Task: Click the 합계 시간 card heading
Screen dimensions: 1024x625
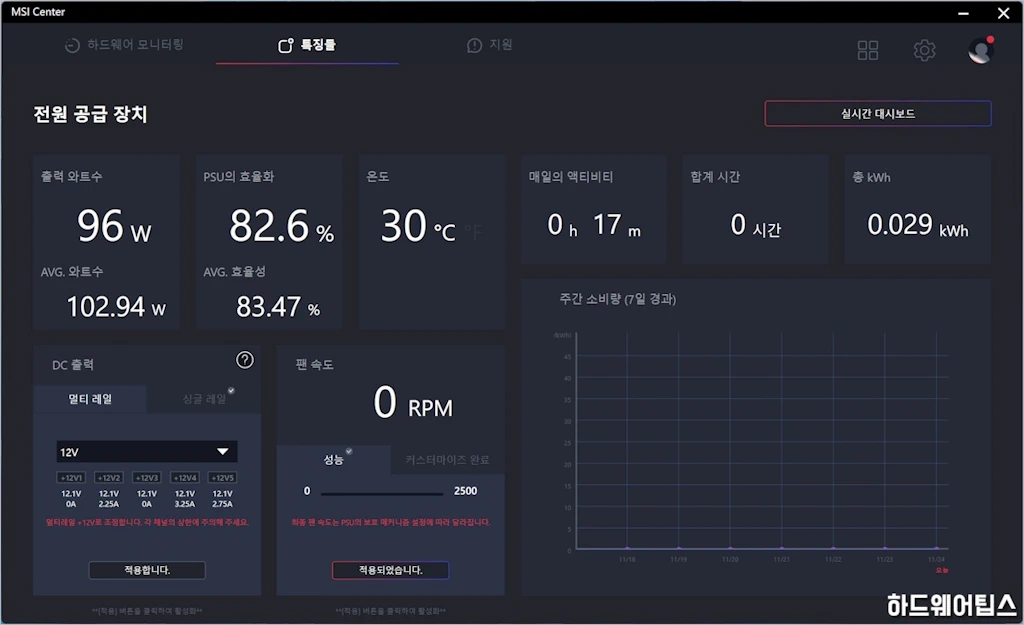Action: [715, 177]
